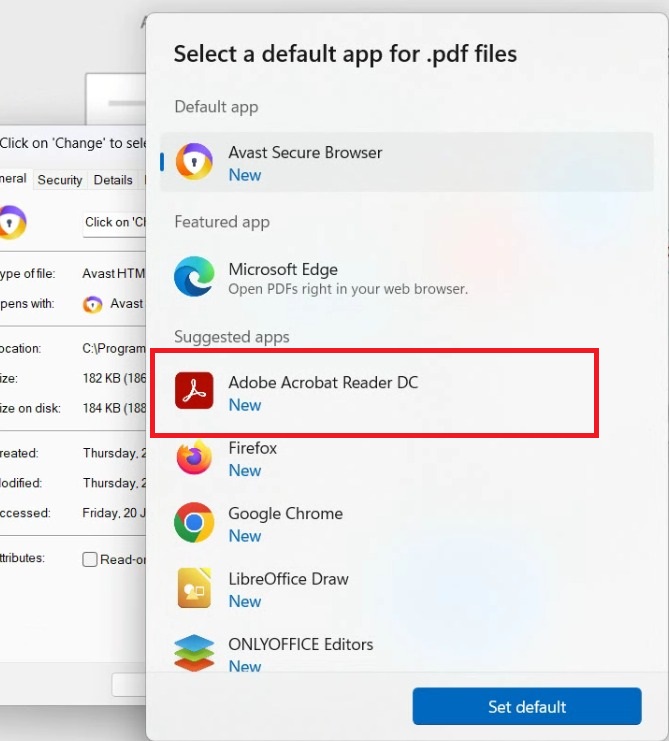The height and width of the screenshot is (741, 669).
Task: Select the 'Firefox' app name
Action: [x=253, y=448]
